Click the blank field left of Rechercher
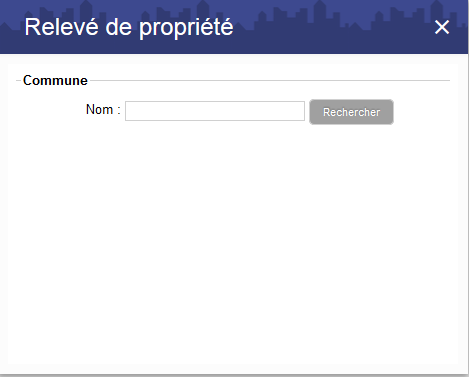469x377 pixels. (x=215, y=111)
